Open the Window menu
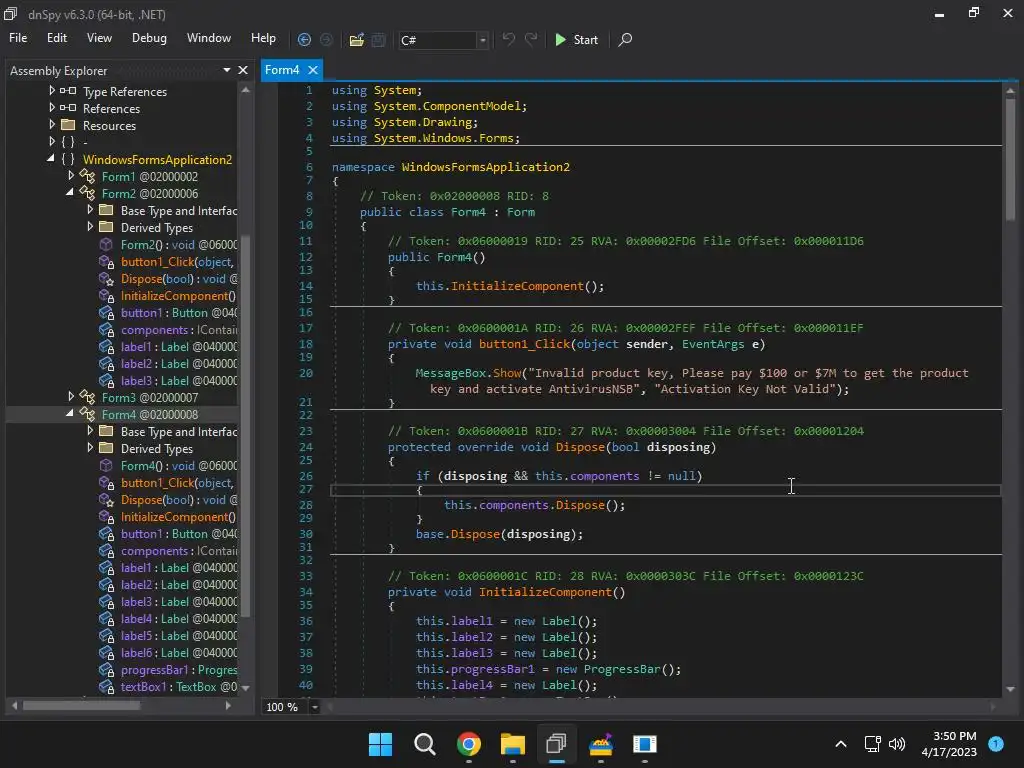This screenshot has width=1024, height=768. (208, 38)
